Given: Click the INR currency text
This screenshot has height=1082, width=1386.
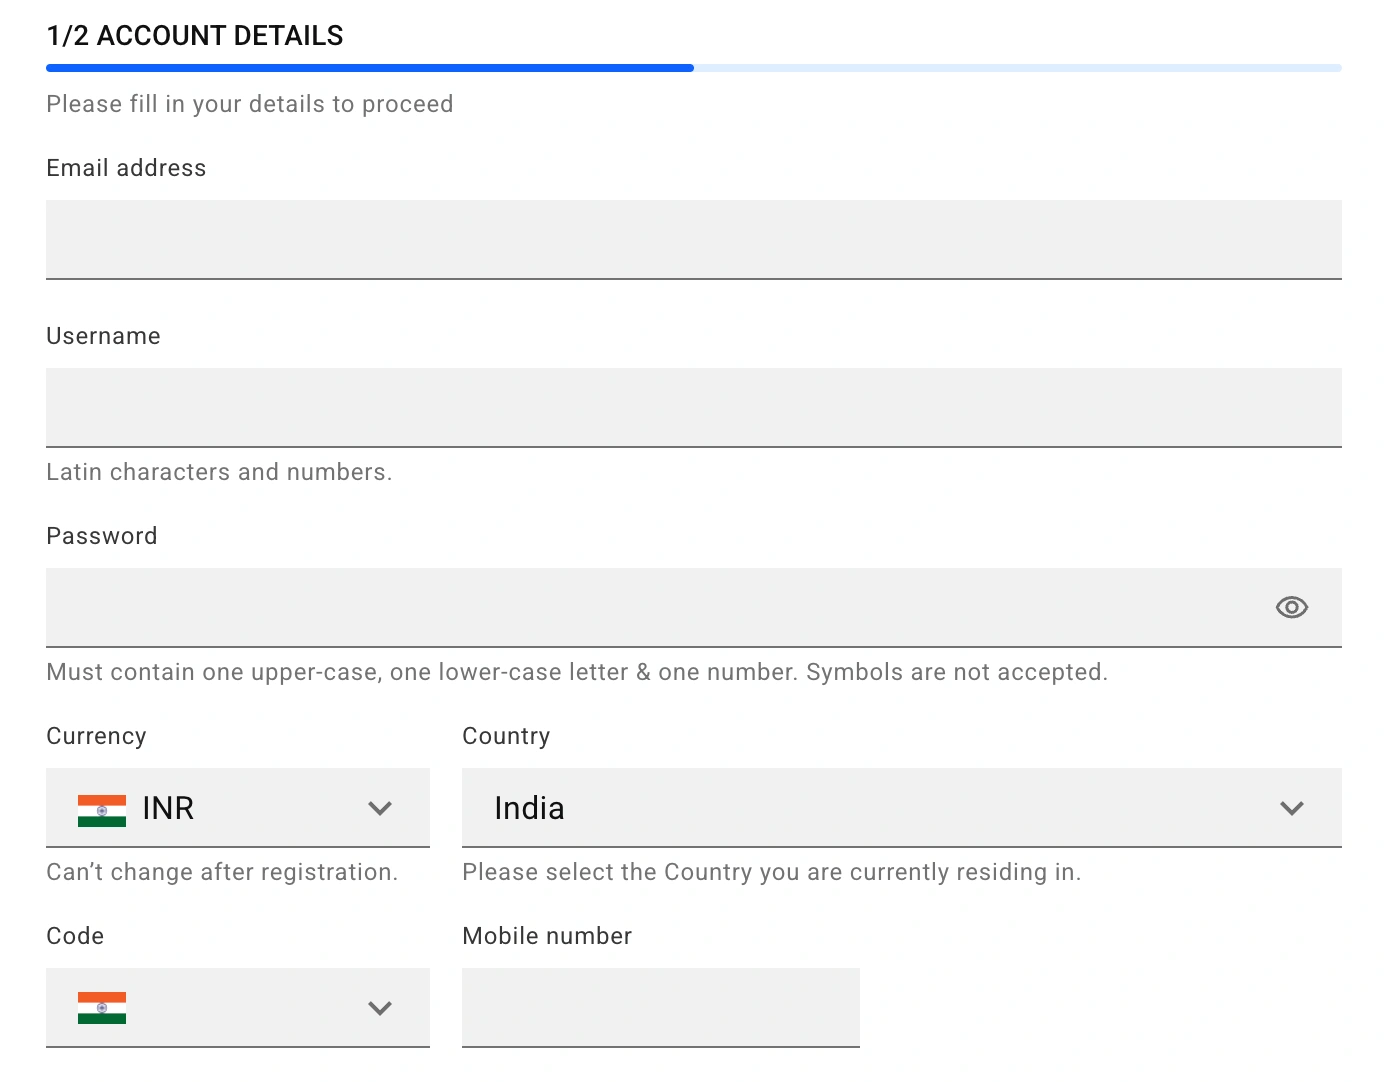Looking at the screenshot, I should (168, 808).
